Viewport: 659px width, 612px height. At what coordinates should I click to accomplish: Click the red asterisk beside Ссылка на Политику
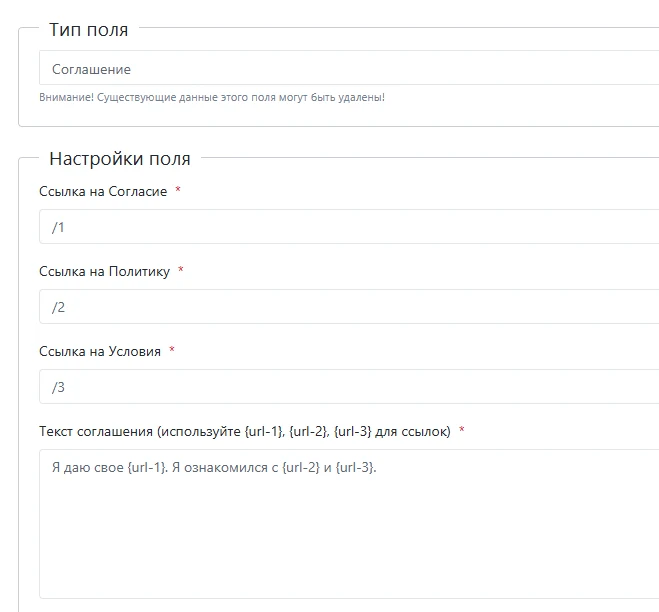click(x=181, y=269)
